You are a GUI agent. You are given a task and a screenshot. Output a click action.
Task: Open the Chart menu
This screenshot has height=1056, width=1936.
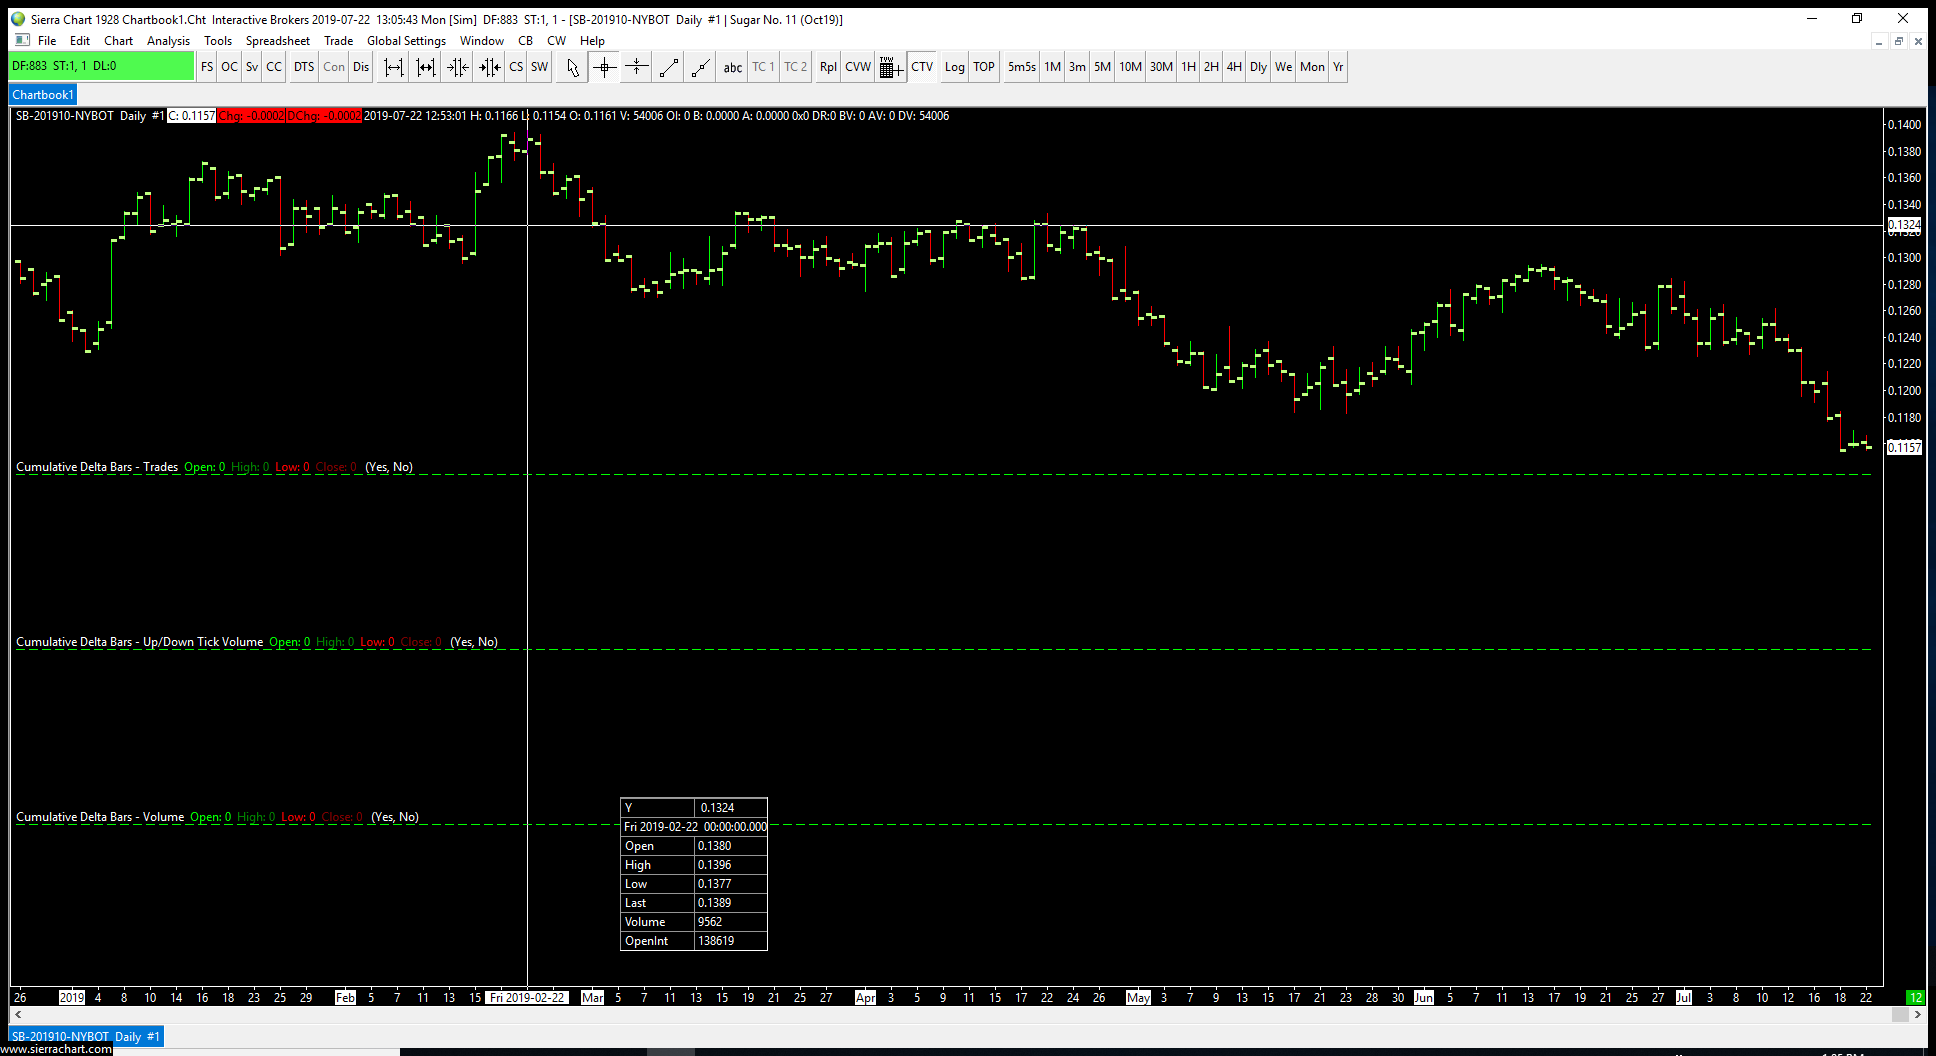(x=118, y=41)
